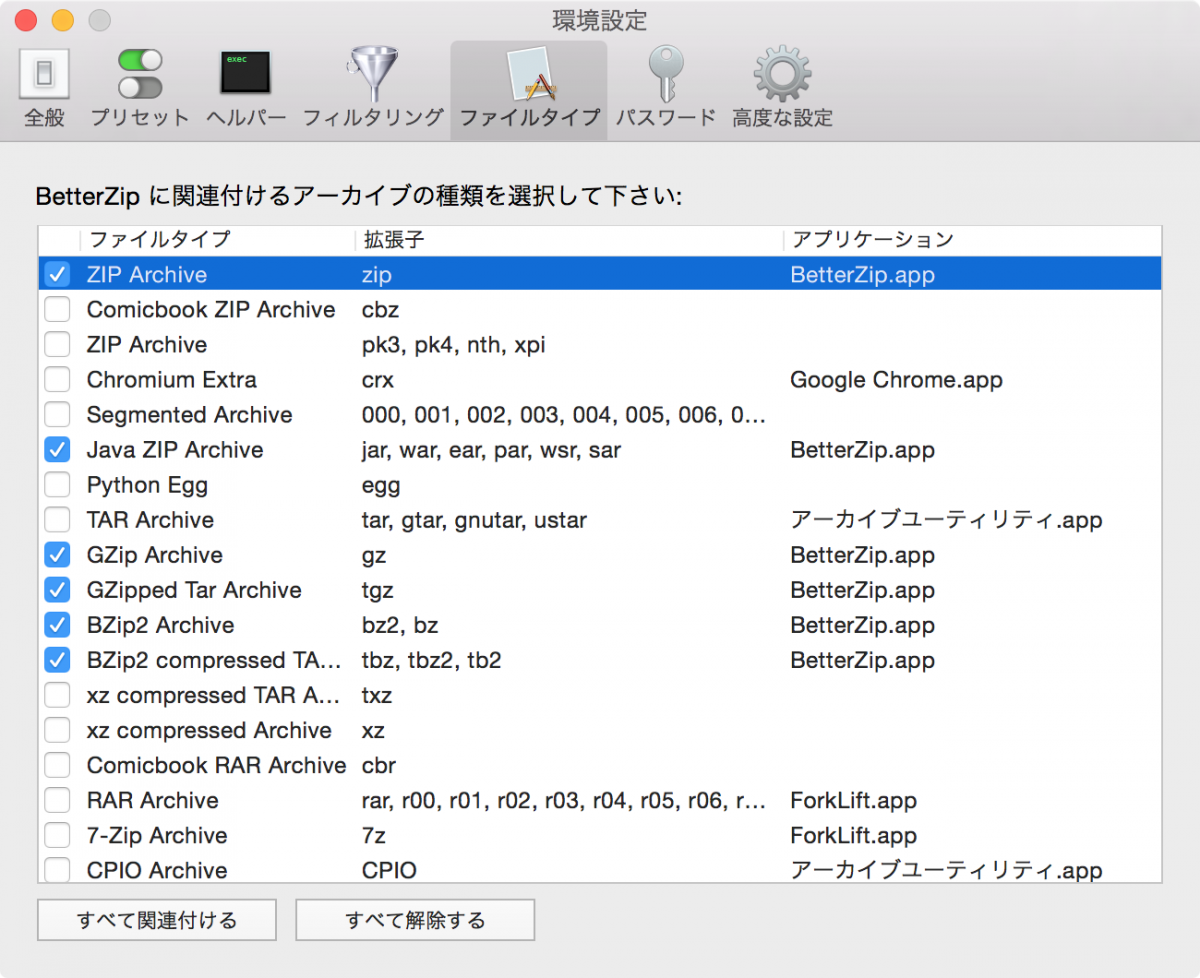Check the 7-Zip Archive checkbox
1200x978 pixels.
57,835
